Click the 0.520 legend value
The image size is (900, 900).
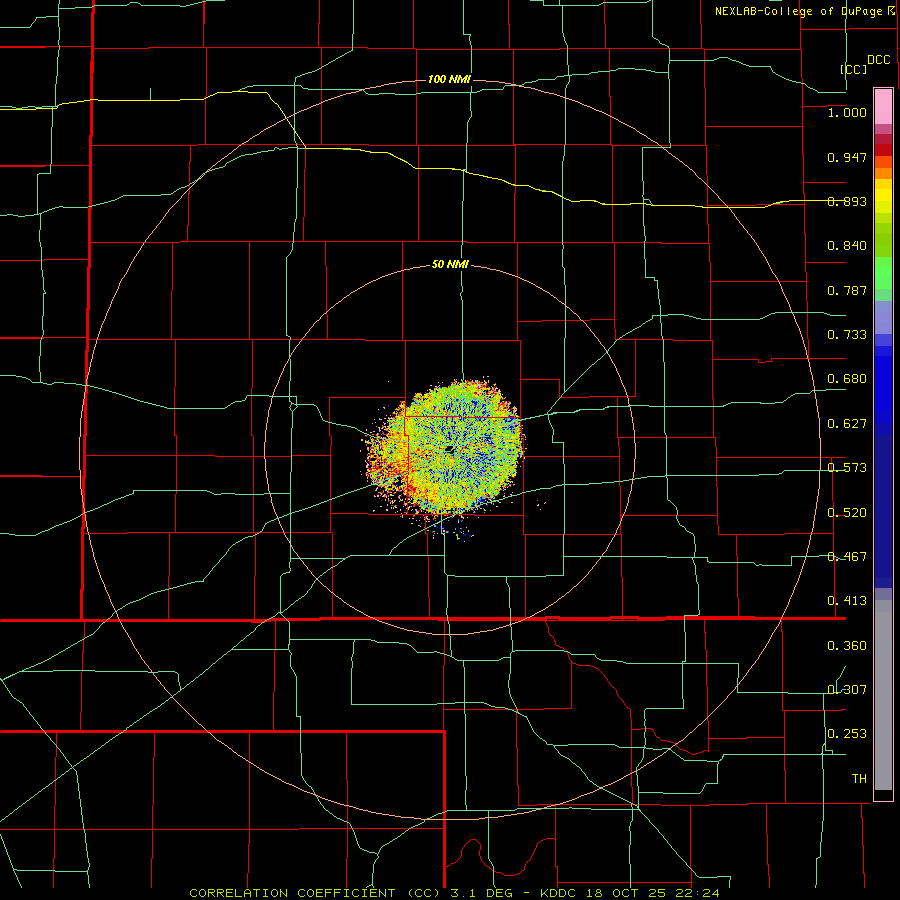tap(847, 513)
